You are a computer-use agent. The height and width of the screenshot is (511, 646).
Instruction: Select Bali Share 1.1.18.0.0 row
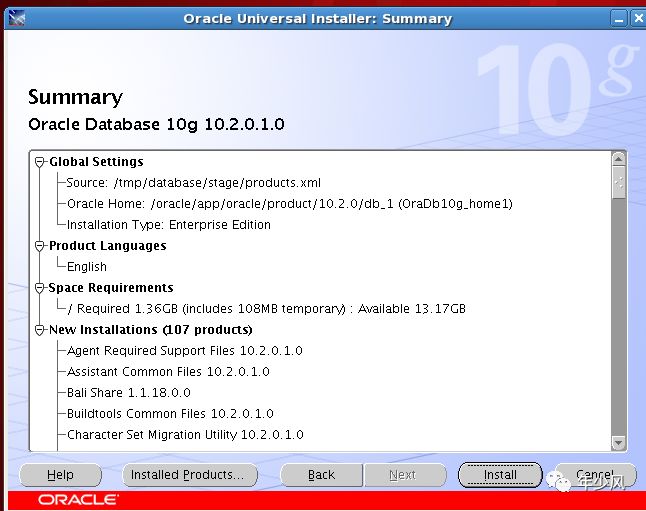tap(129, 393)
